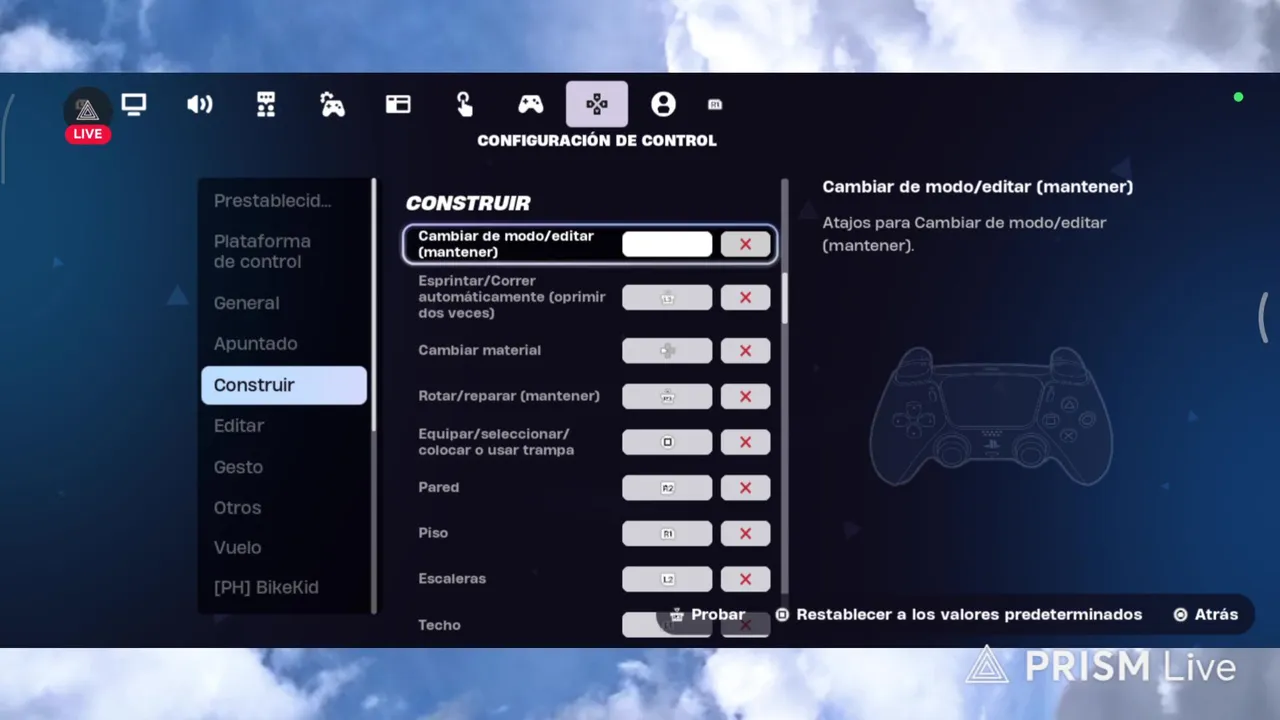Select empty binding field for Cambiar de modo/editar

click(667, 244)
